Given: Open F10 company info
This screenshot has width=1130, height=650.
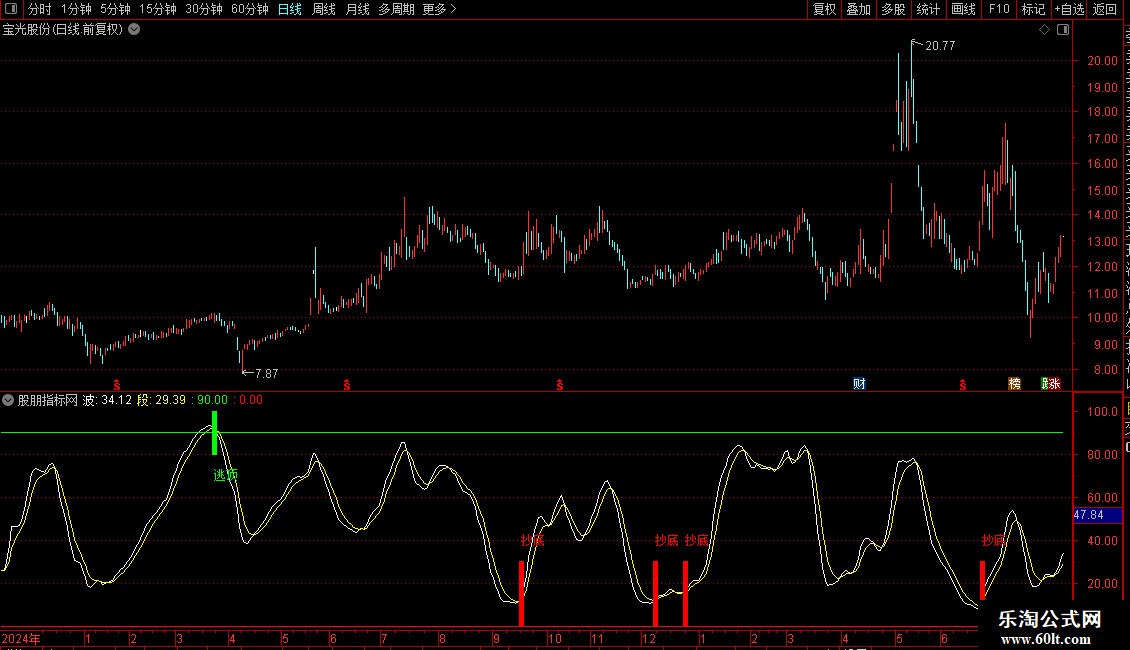Looking at the screenshot, I should coord(999,9).
